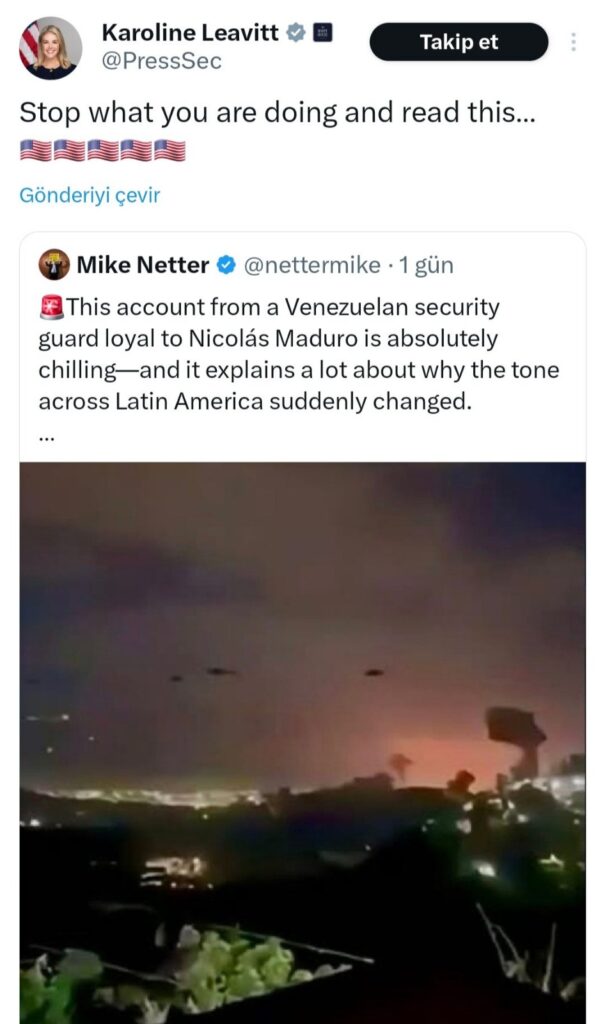Click the "Stop what you are doing" post text
The width and height of the screenshot is (605, 1024).
[x=277, y=114]
